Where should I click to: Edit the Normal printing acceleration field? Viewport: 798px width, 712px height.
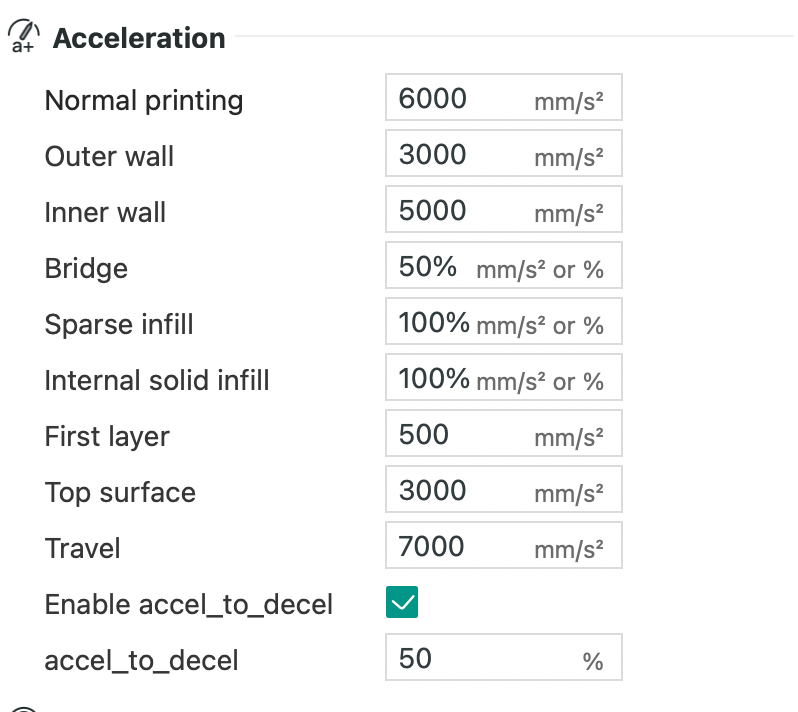(503, 97)
